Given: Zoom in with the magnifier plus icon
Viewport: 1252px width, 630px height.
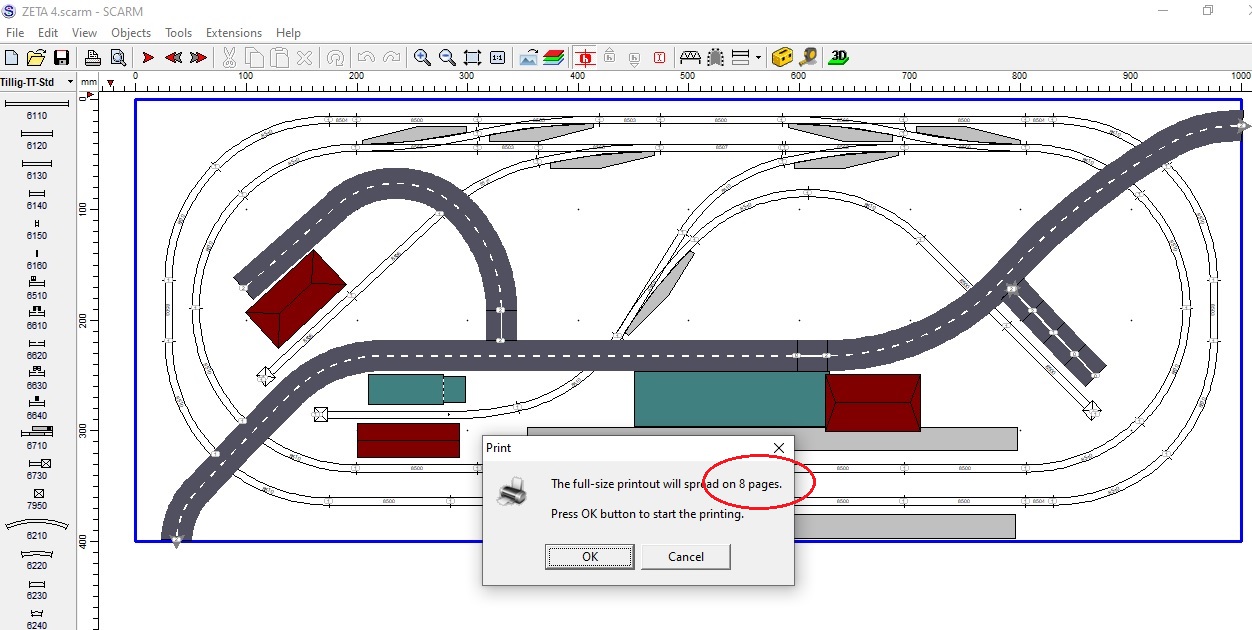Looking at the screenshot, I should click(x=422, y=58).
